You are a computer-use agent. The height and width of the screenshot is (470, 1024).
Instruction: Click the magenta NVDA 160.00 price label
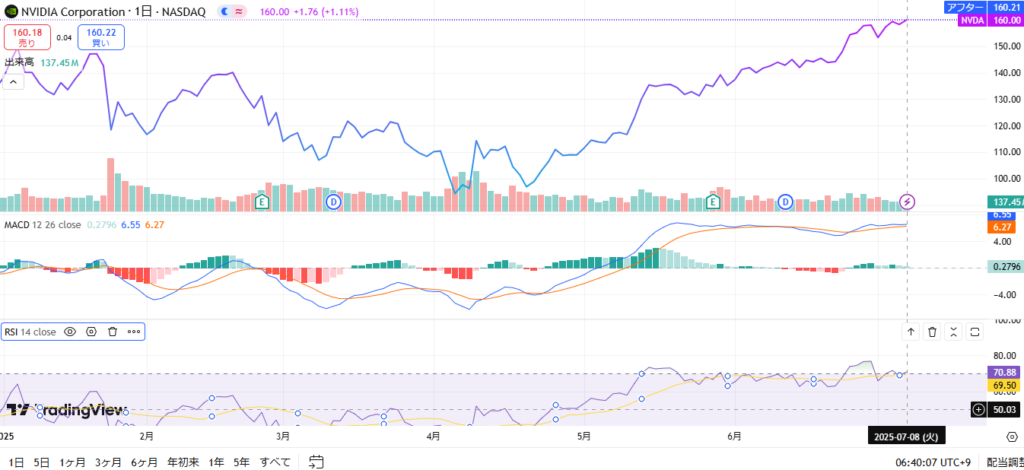pyautogui.click(x=990, y=20)
